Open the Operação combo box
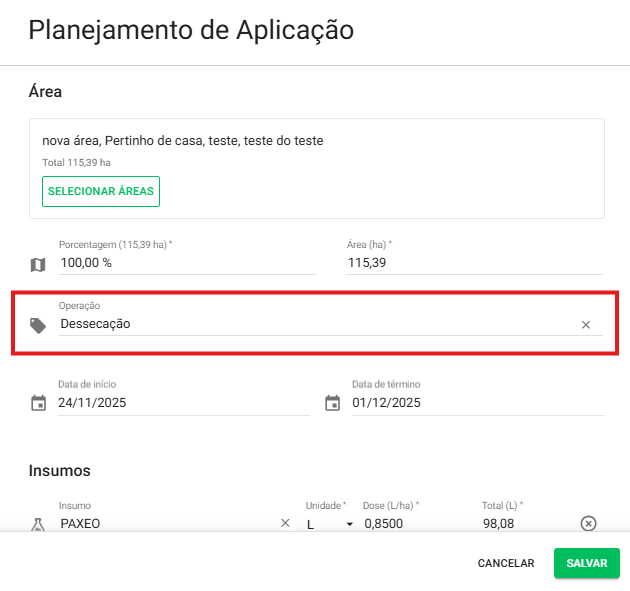630x591 pixels. click(x=310, y=324)
